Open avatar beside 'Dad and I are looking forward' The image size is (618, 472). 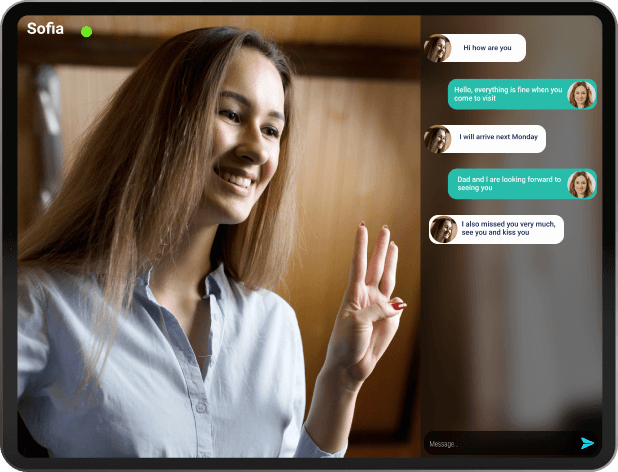581,184
